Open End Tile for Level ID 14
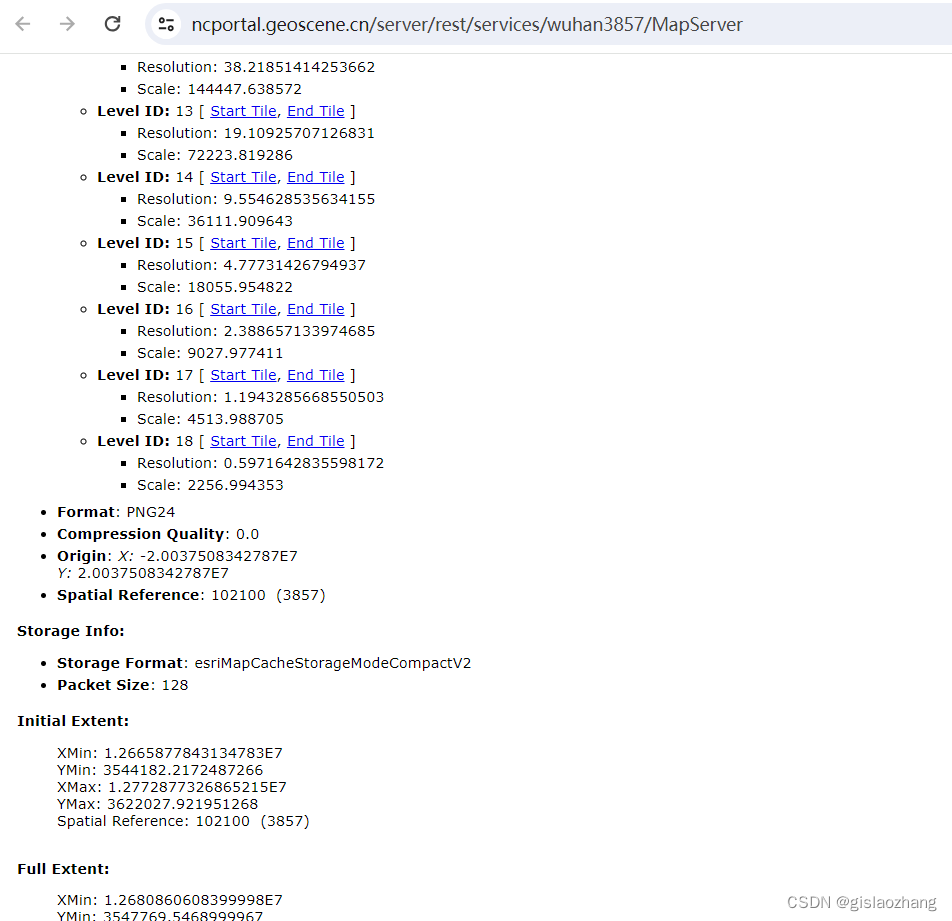The height and width of the screenshot is (921, 952). [x=315, y=176]
